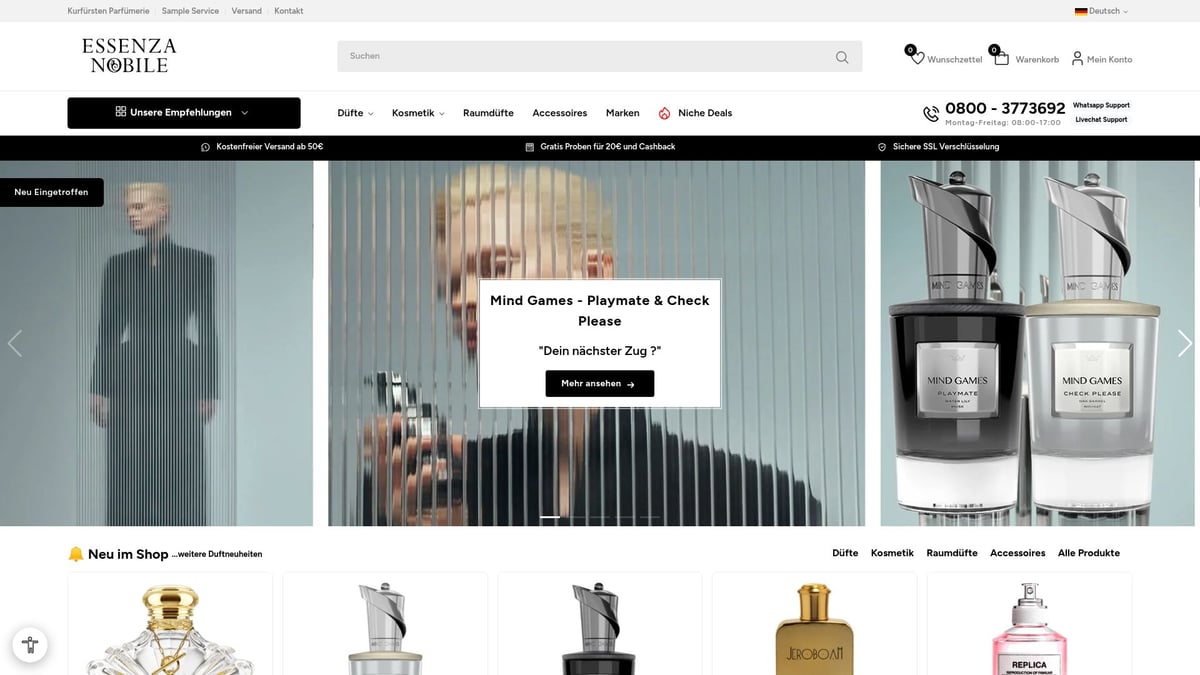
Task: Open the accessibility widget icon
Action: [30, 645]
